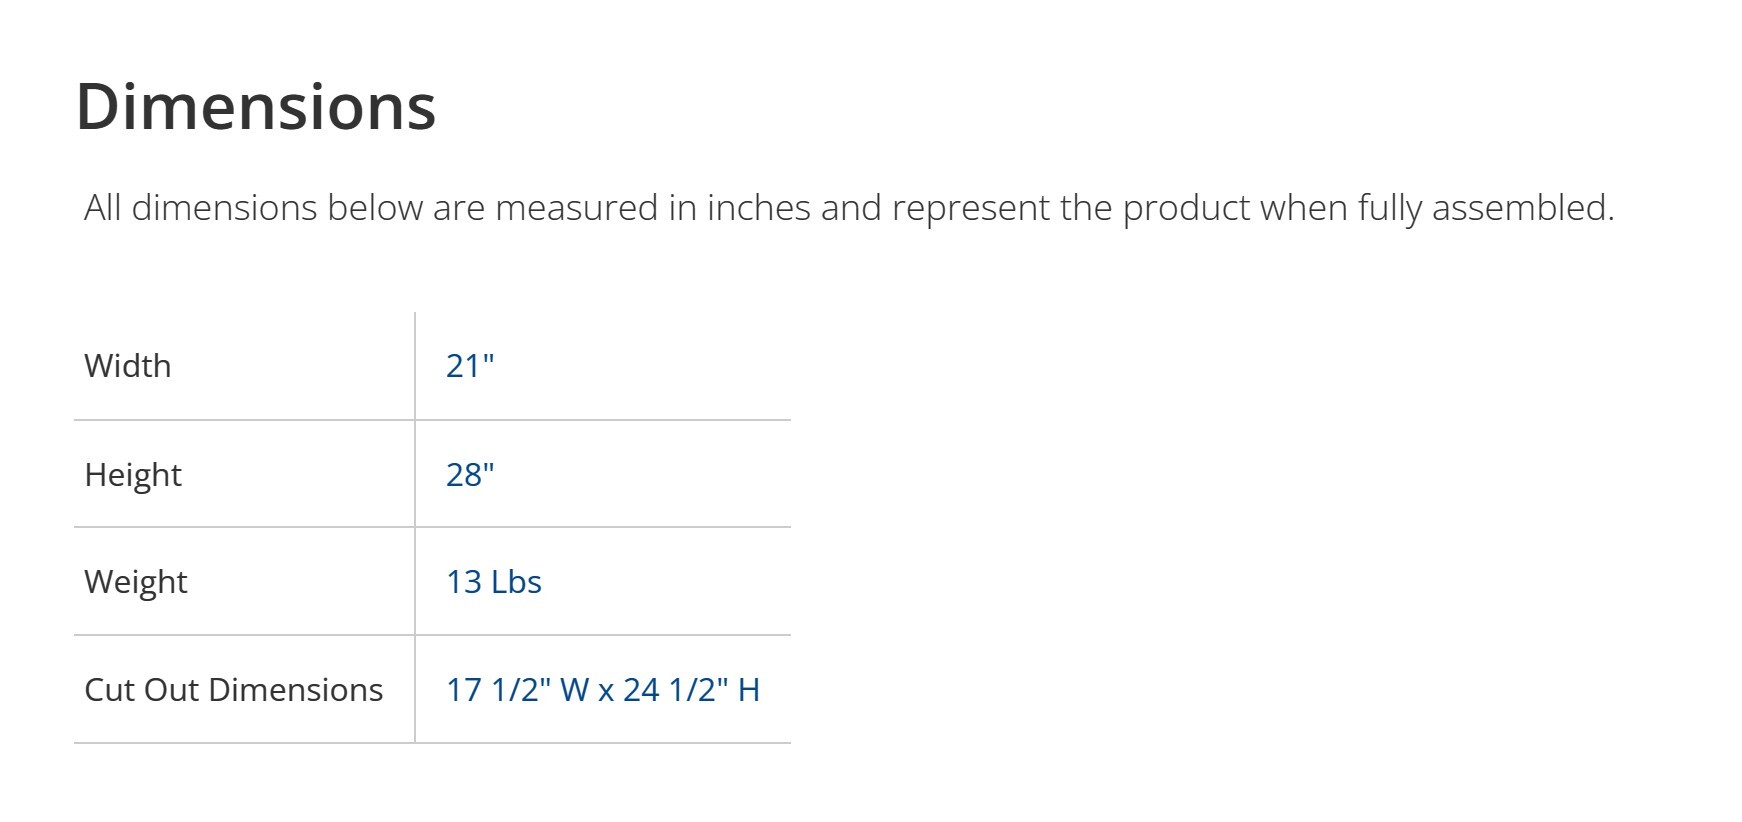Click the word "below" in the description
This screenshot has width=1742, height=822.
click(x=371, y=208)
